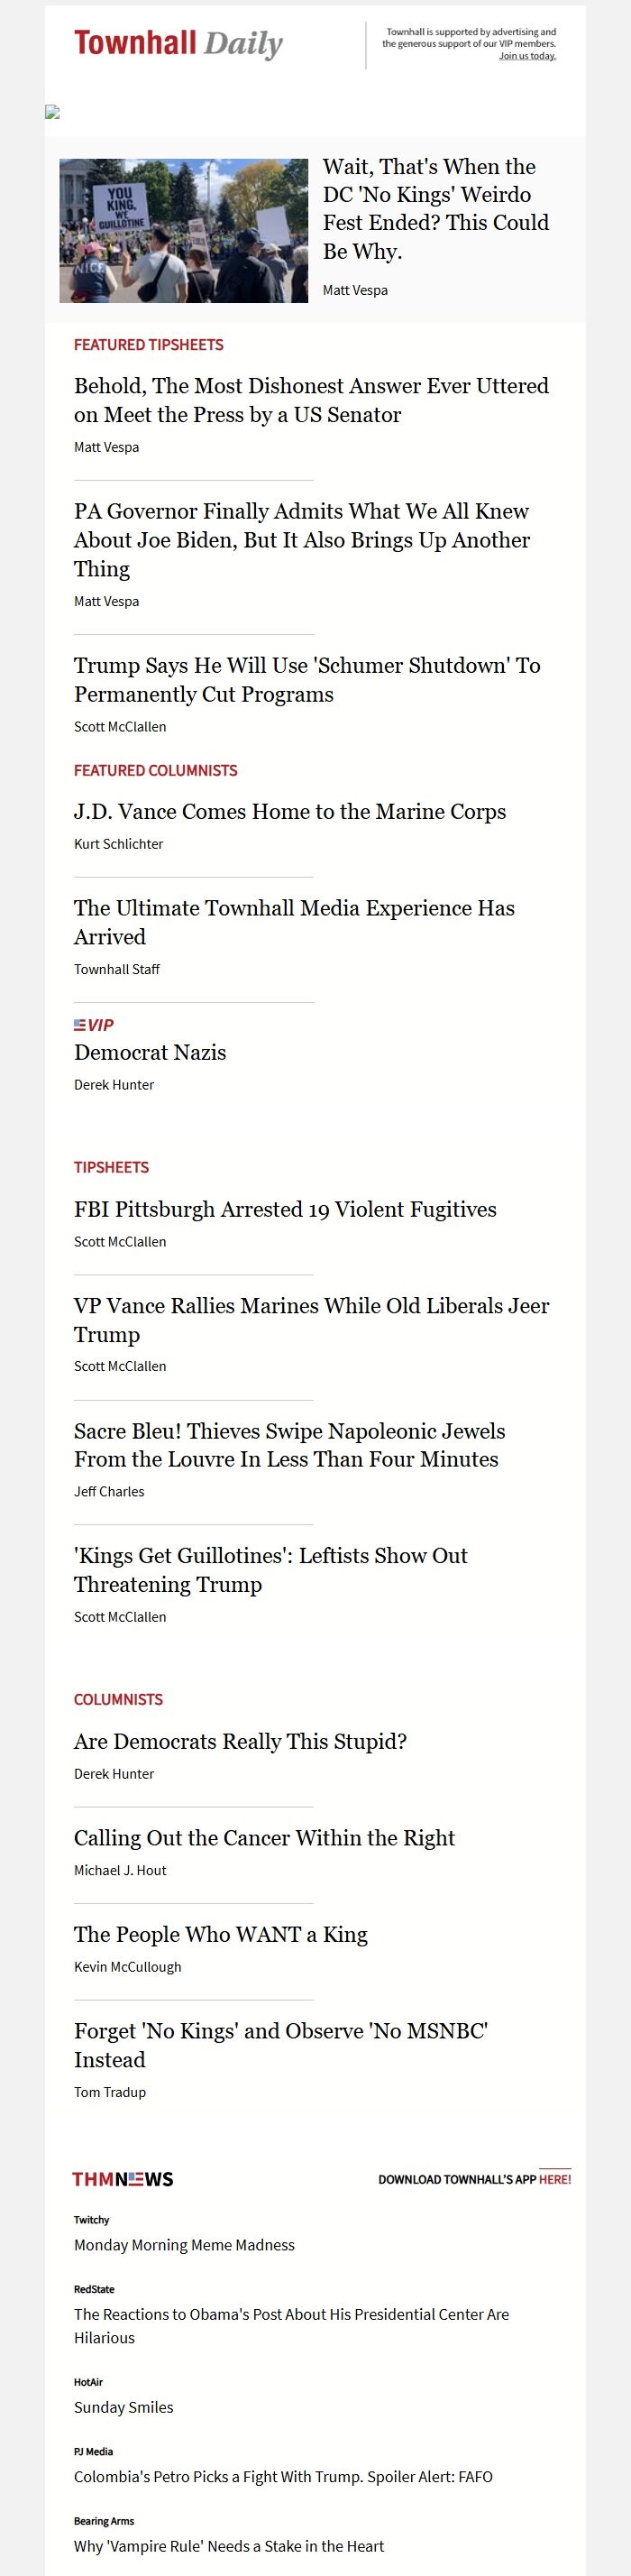Read 'J.D. Vance Comes Home' column
This screenshot has height=2576, width=631.
click(290, 812)
